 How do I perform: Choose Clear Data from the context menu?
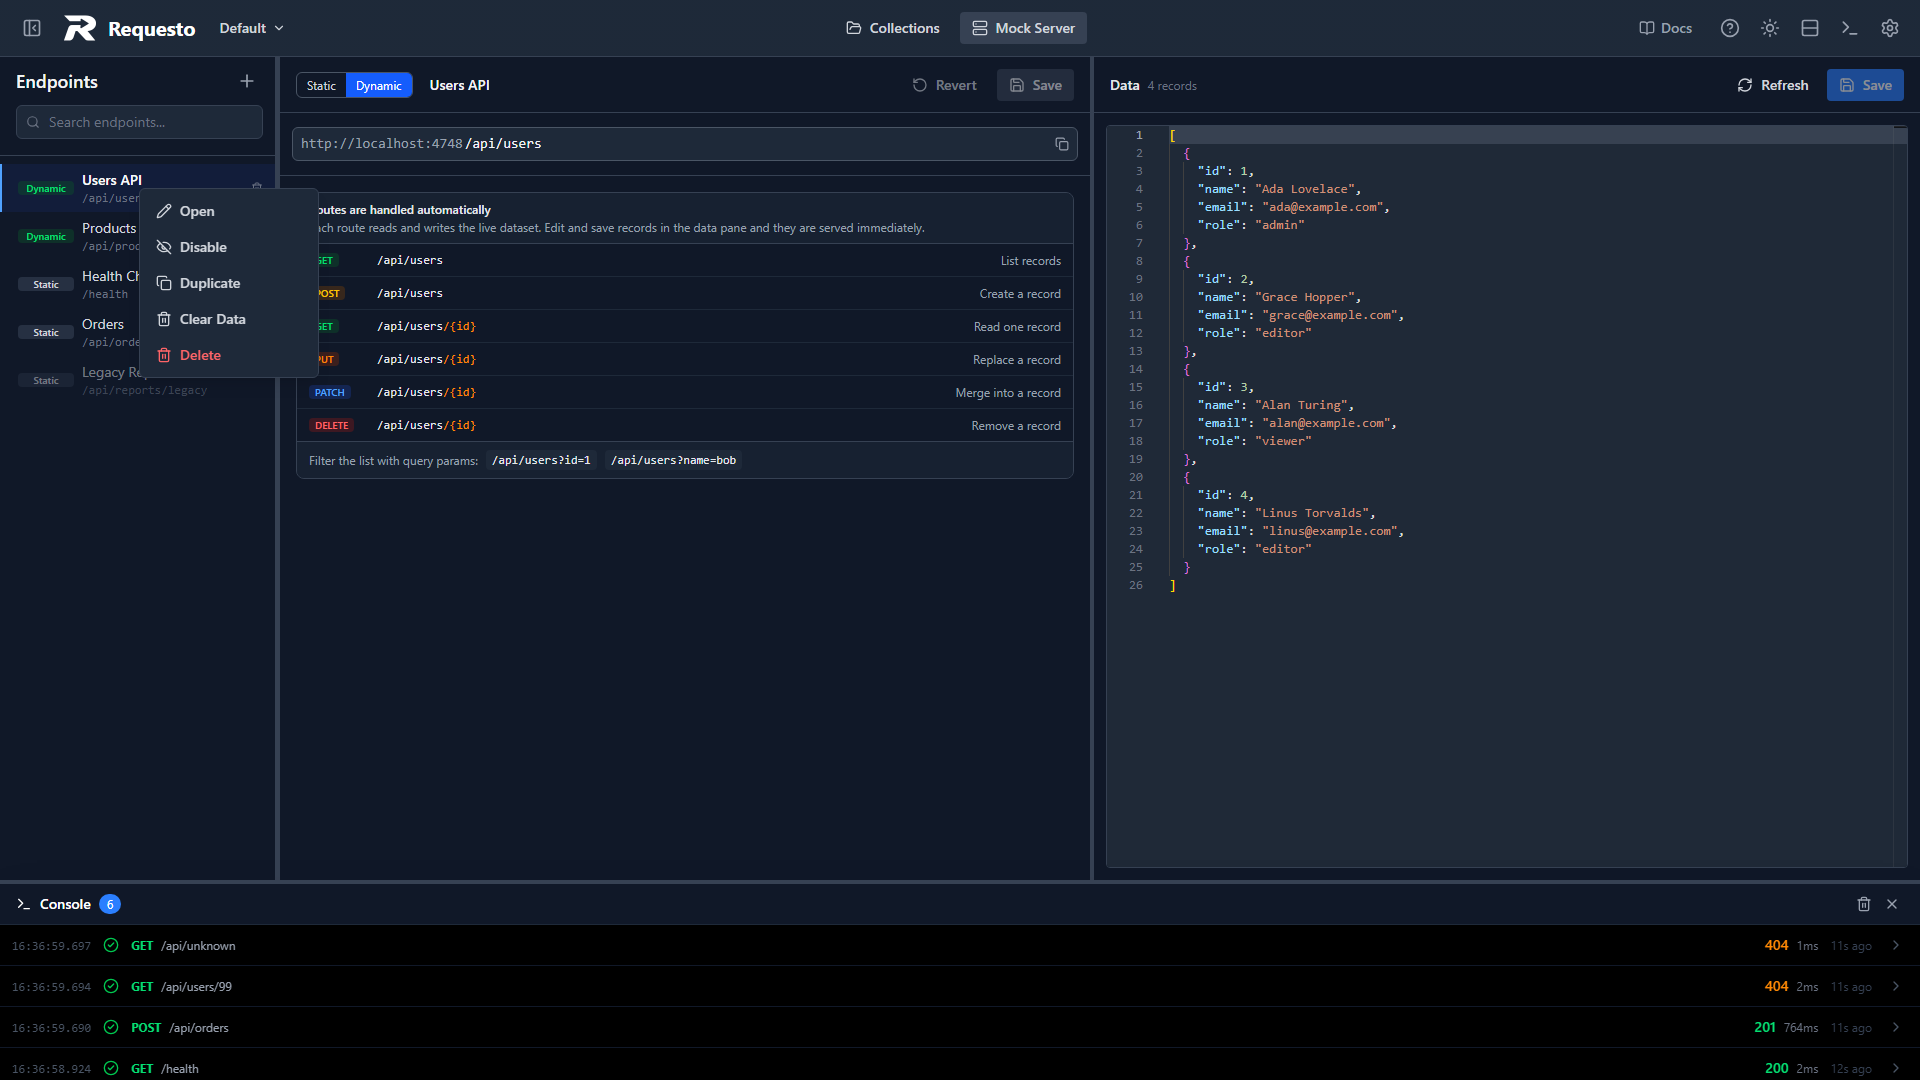click(229, 319)
